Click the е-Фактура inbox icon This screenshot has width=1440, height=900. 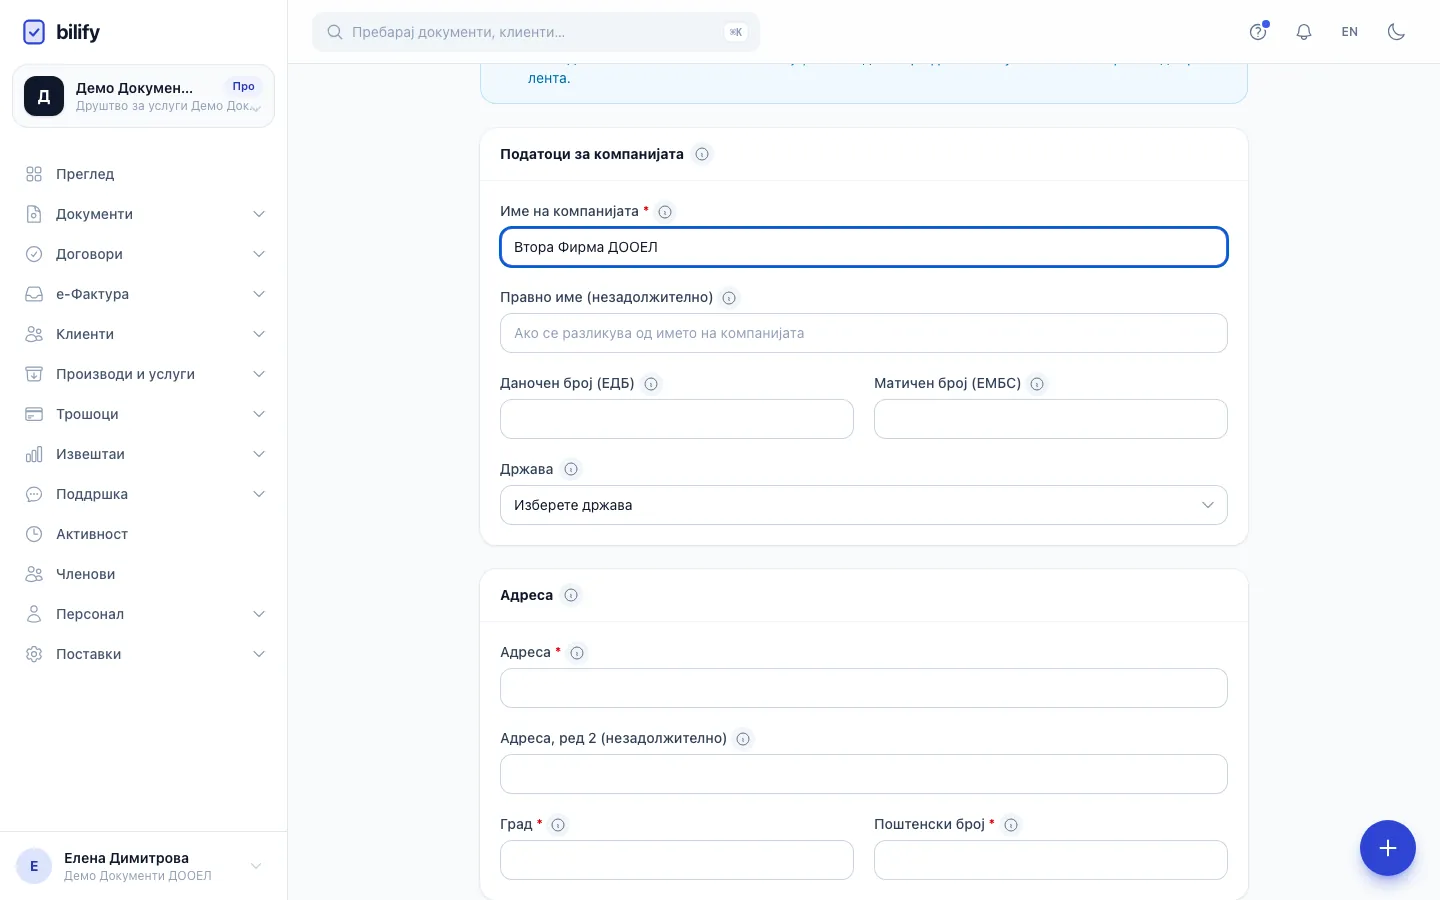pos(34,294)
